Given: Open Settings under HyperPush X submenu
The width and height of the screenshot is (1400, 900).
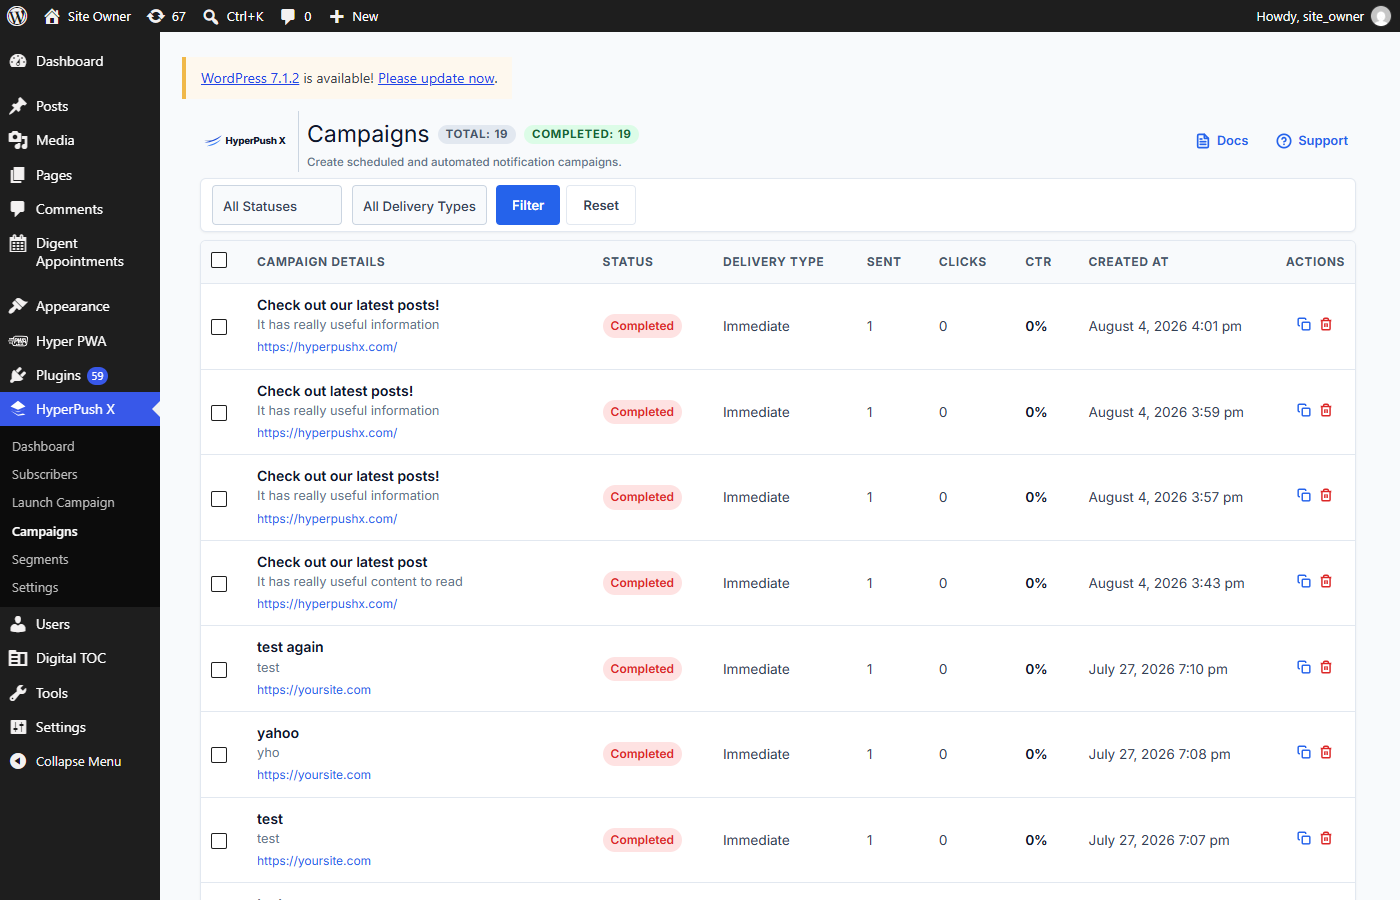Looking at the screenshot, I should pyautogui.click(x=35, y=587).
